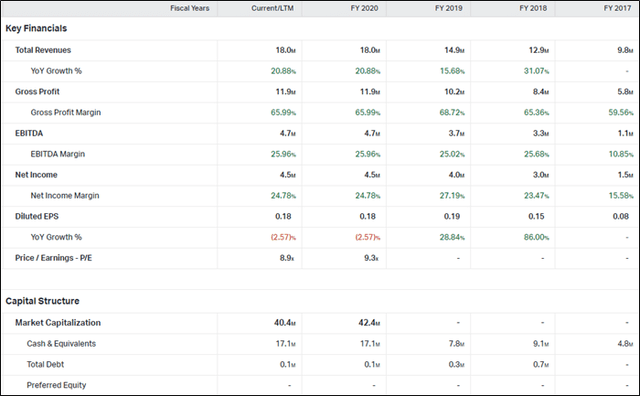
Task: Select FY 2017 Gross Profit value 5.8M
Action: [x=625, y=92]
